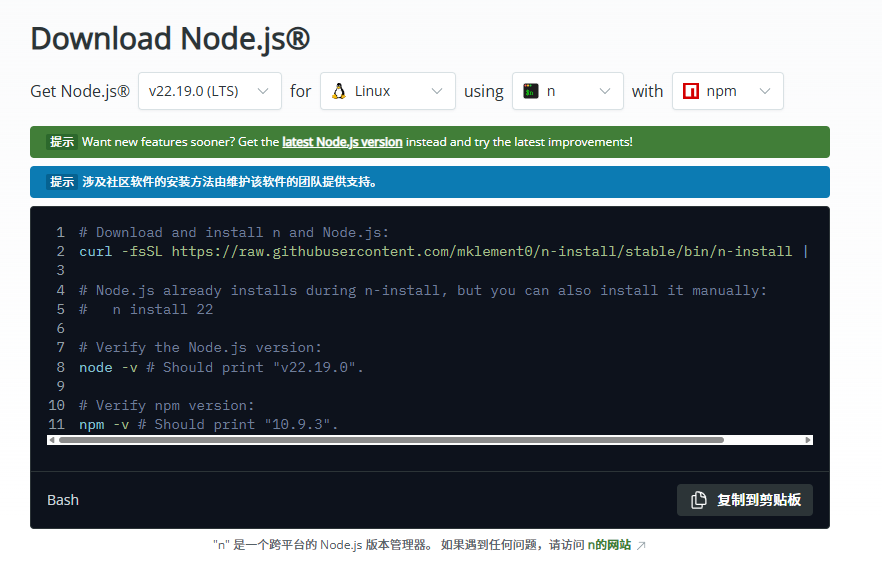Click the external link arrow icon after n的网站
Viewport: 882px width, 575px height.
tap(641, 545)
